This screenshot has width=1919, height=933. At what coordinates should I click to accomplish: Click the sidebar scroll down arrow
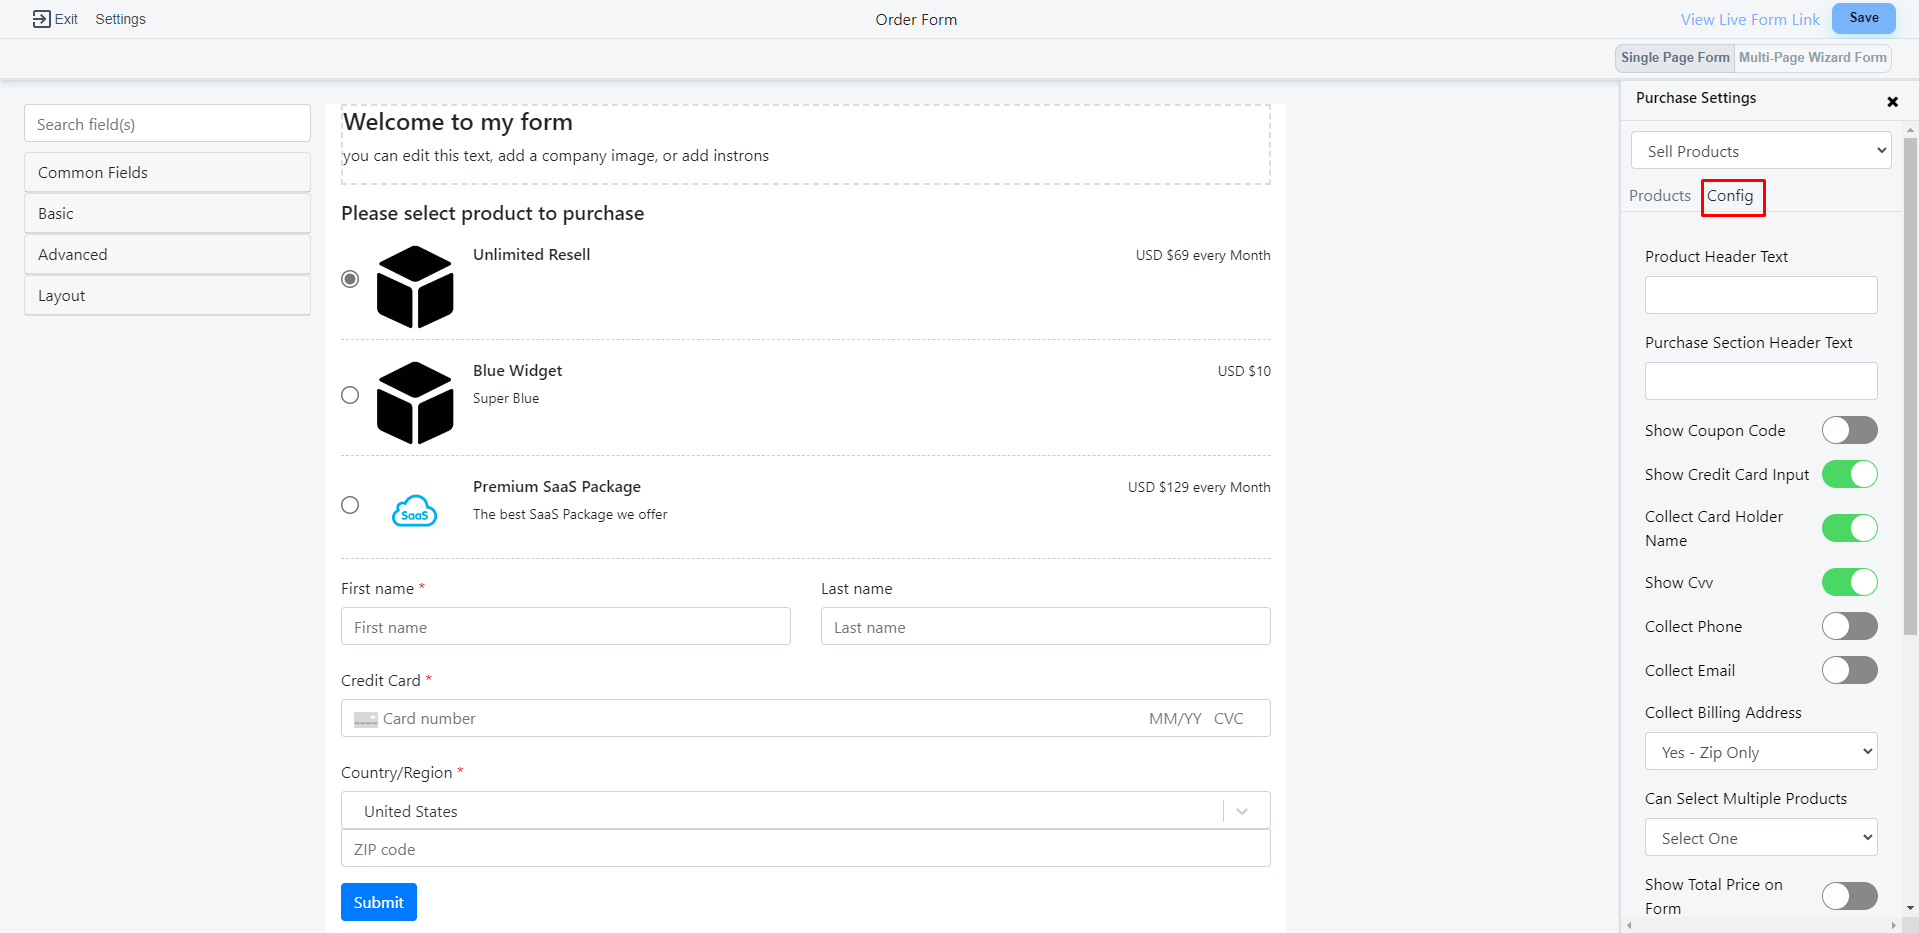(1910, 908)
